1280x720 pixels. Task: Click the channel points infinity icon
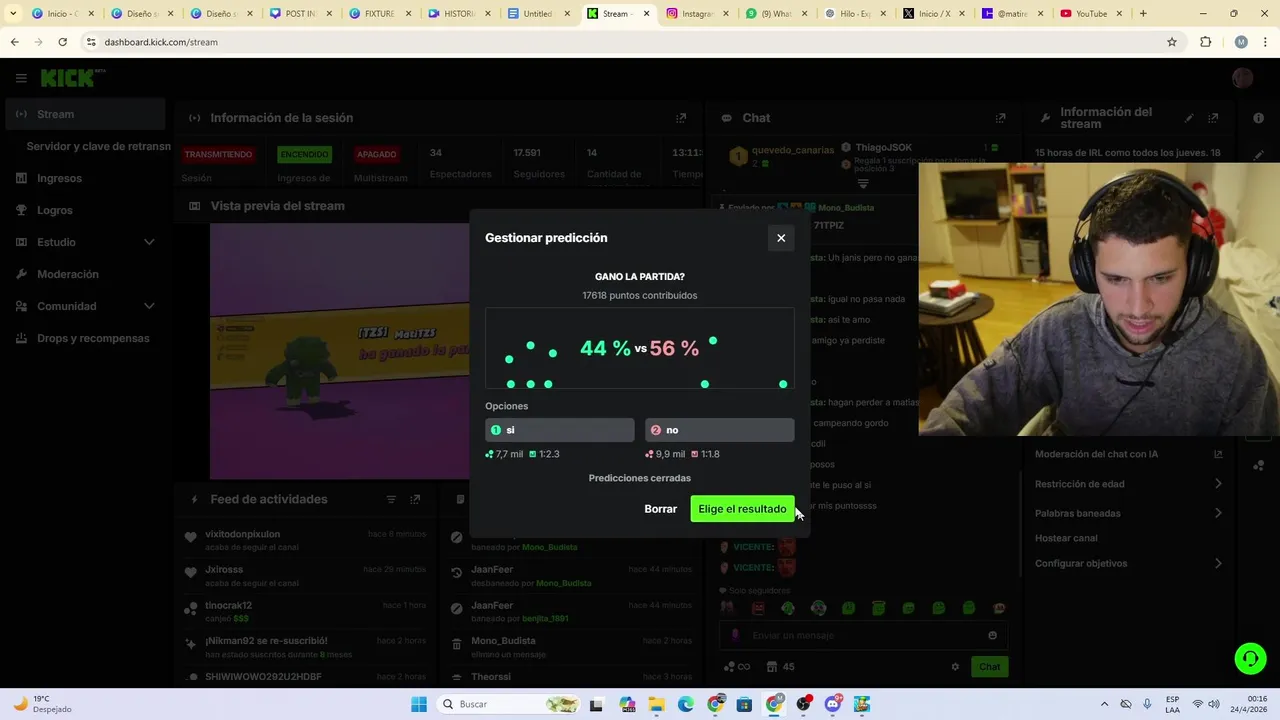pyautogui.click(x=736, y=667)
